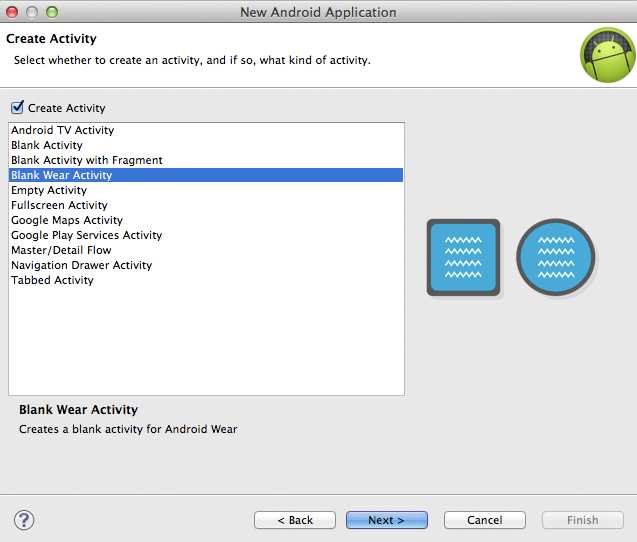Image resolution: width=637 pixels, height=542 pixels.
Task: Choose Blank Activity with Fragment
Action: click(x=206, y=160)
